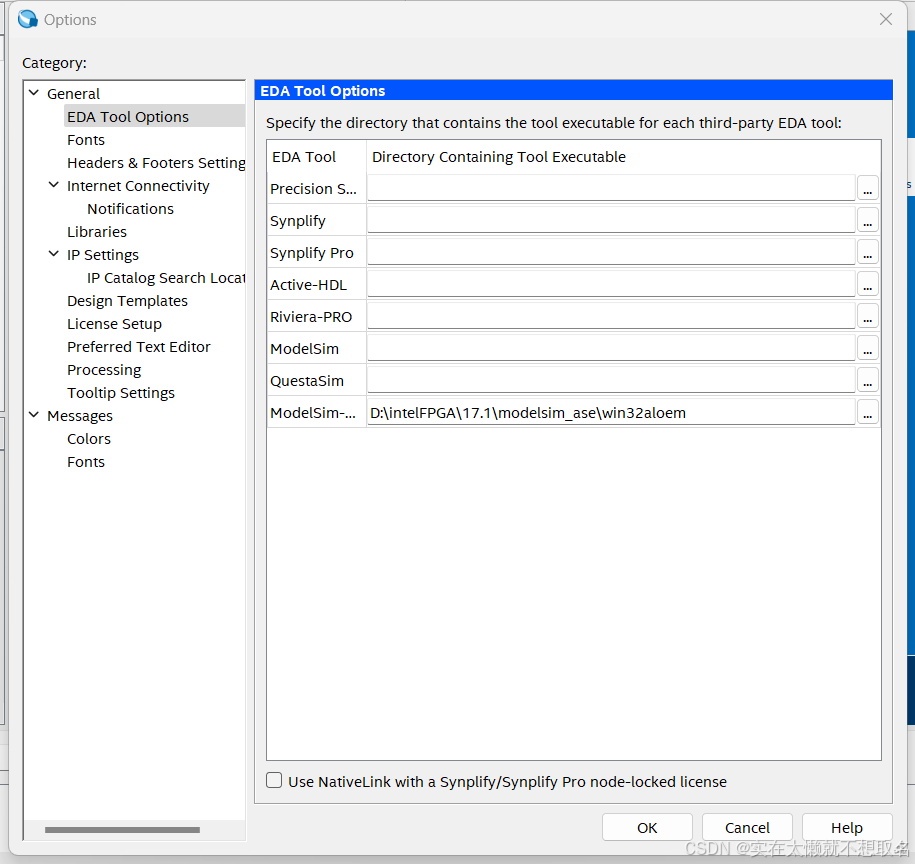Open Help for EDA Tool Options
This screenshot has height=864, width=915.
tap(847, 827)
